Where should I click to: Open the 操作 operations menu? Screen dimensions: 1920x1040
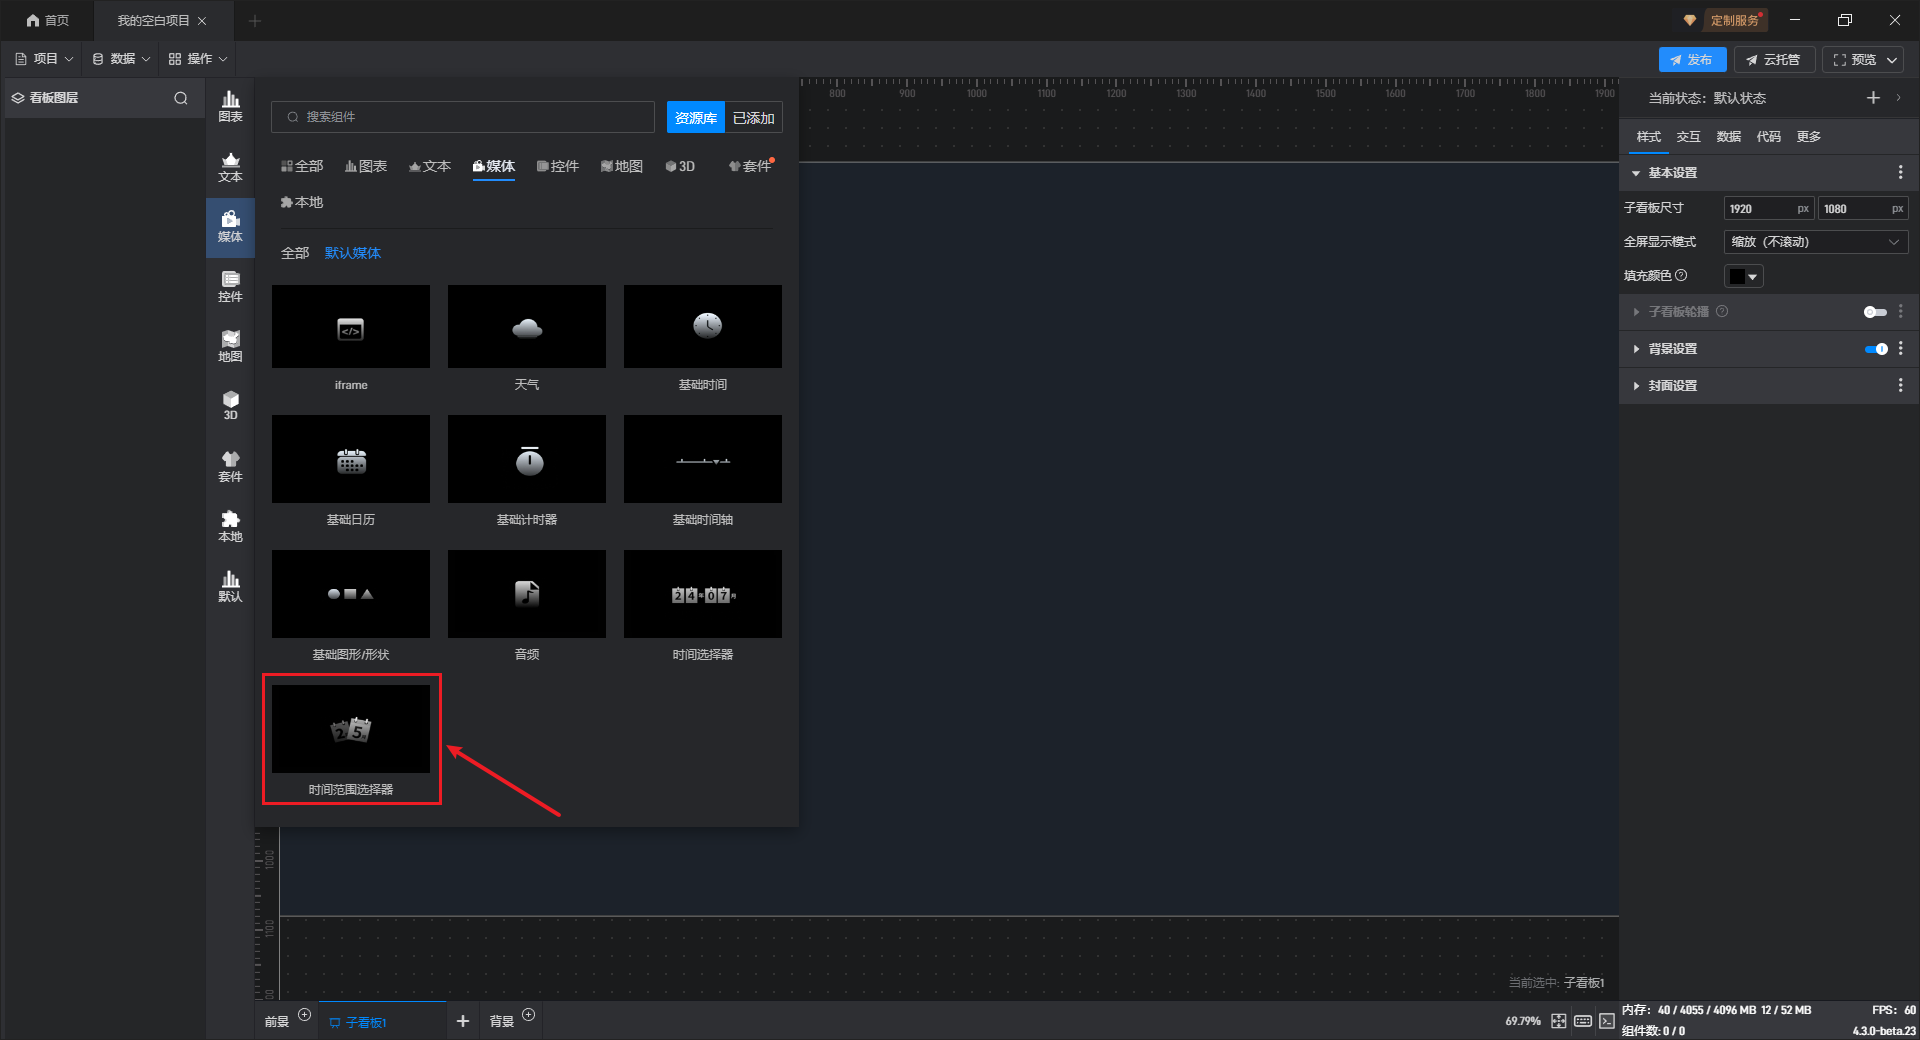tap(198, 59)
